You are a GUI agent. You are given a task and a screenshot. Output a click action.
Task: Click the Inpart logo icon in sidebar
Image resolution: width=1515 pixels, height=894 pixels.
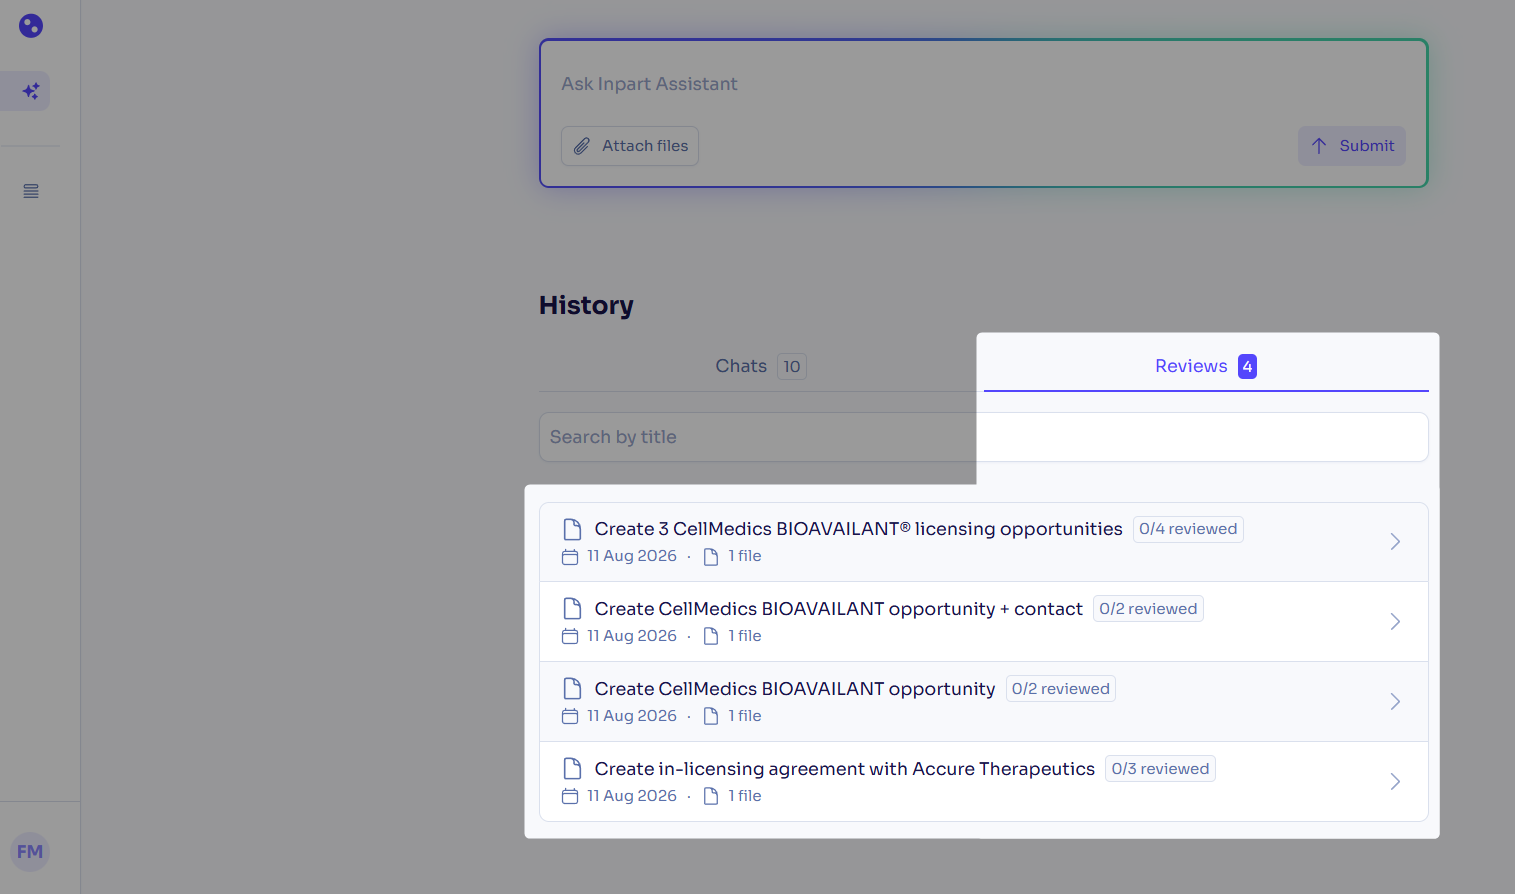31,26
